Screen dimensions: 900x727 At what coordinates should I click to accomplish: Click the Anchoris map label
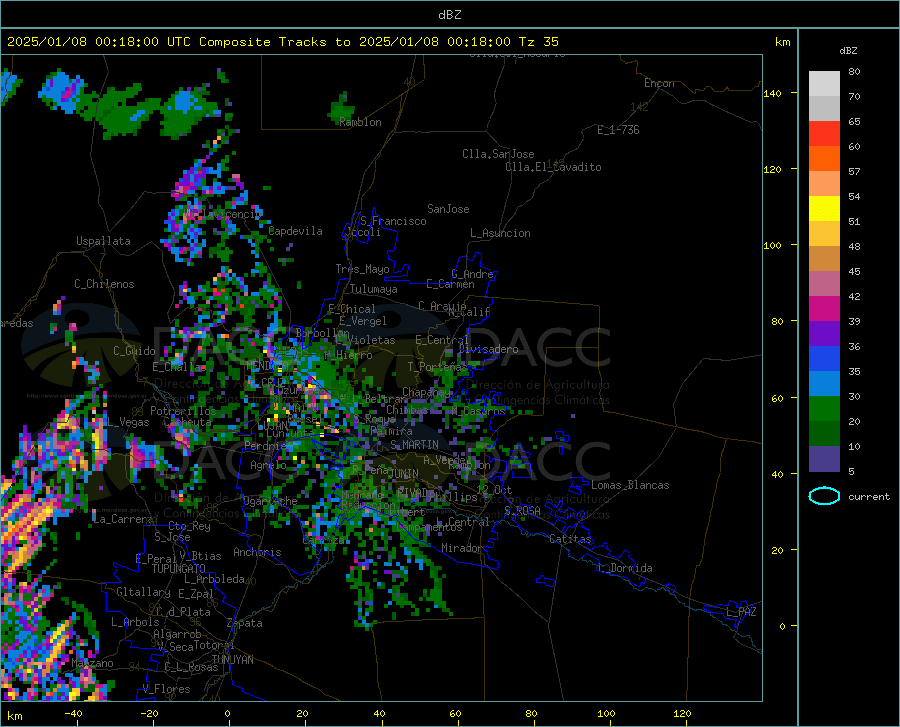[x=257, y=552]
